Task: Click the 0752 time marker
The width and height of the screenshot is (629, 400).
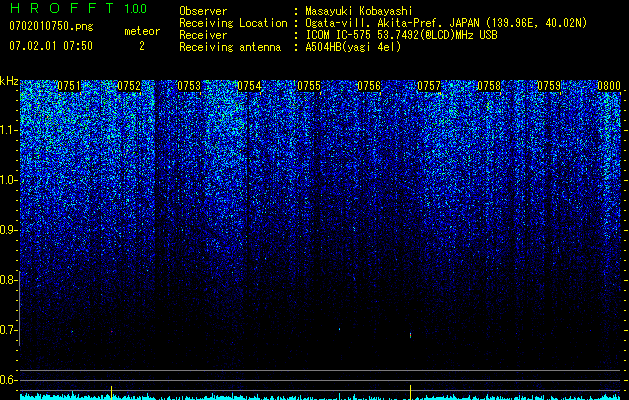Action: tap(129, 86)
